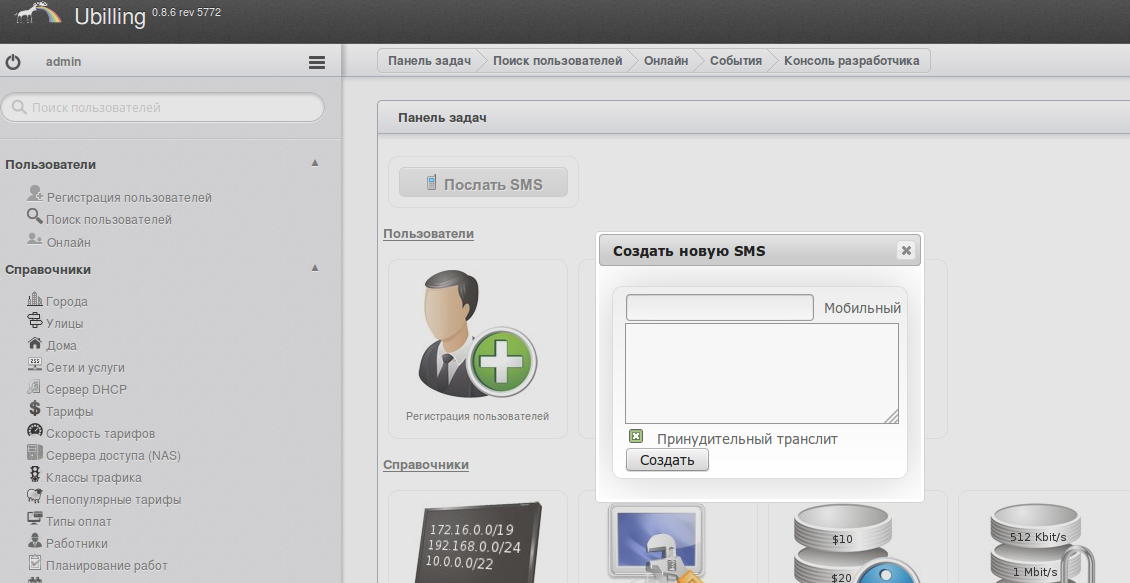Click the Ubilling title text
1130x583 pixels.
point(110,17)
